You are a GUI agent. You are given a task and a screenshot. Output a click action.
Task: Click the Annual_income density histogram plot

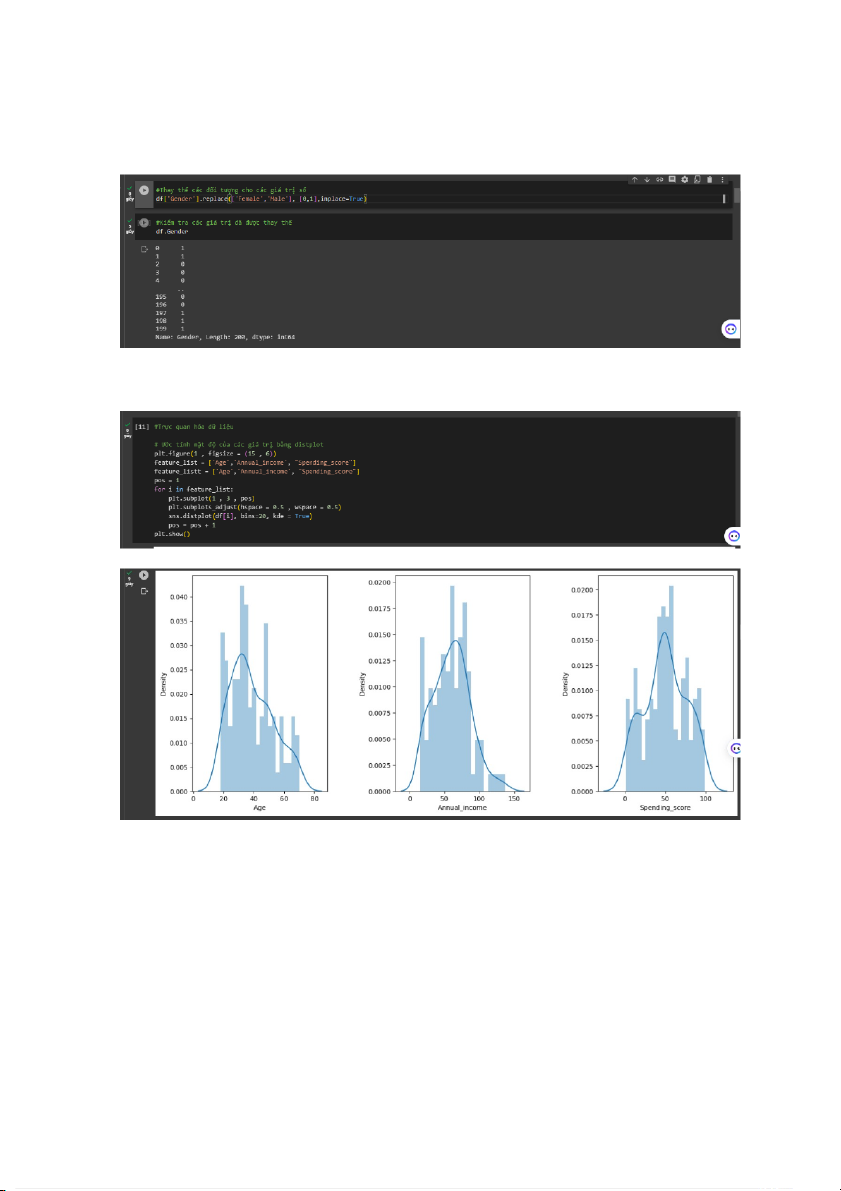tap(463, 683)
